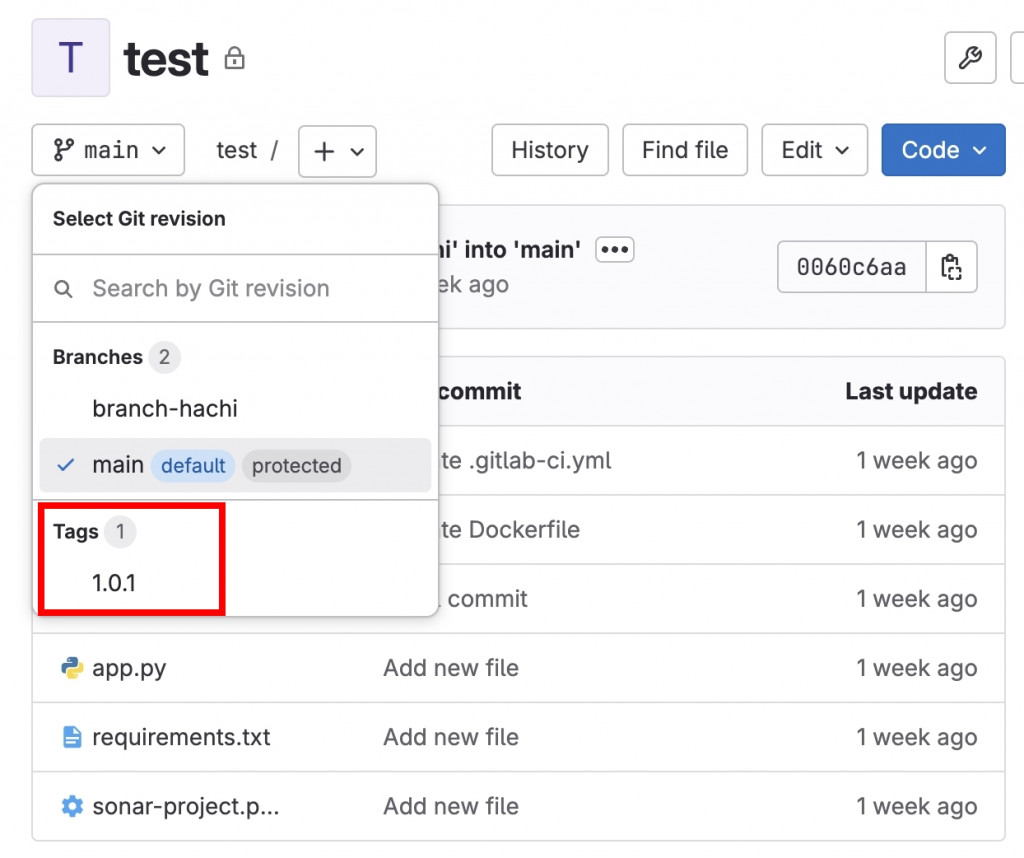
Task: Click the sonar-project gear file icon
Action: [71, 806]
